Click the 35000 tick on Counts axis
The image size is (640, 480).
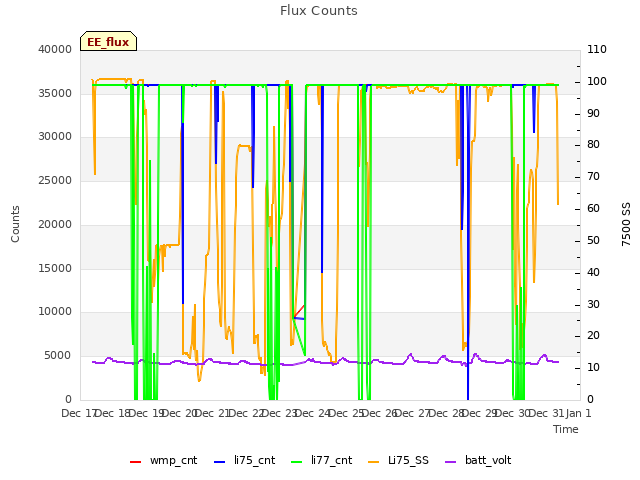(55, 93)
